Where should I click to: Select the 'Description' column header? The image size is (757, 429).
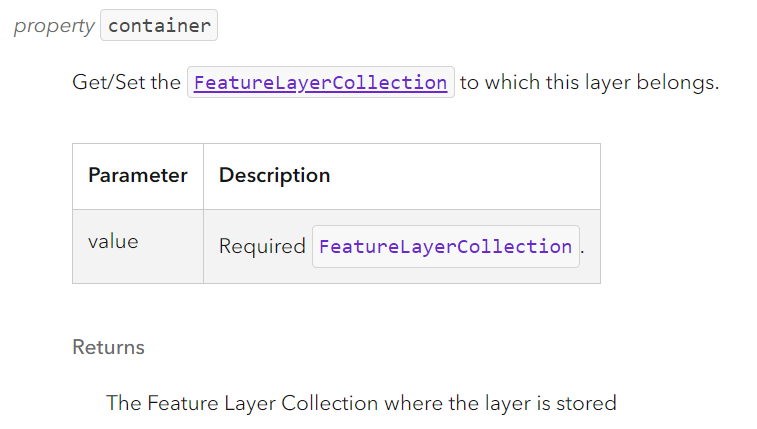point(274,175)
